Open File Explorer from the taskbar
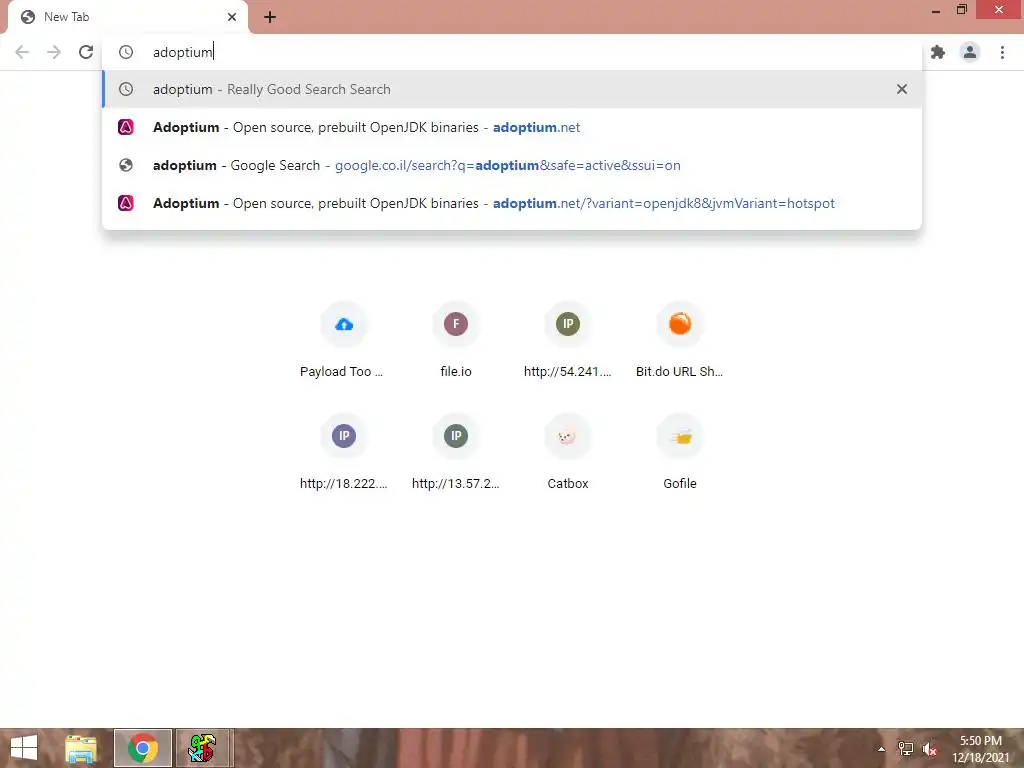Screen dimensions: 1024x768 tap(81, 748)
